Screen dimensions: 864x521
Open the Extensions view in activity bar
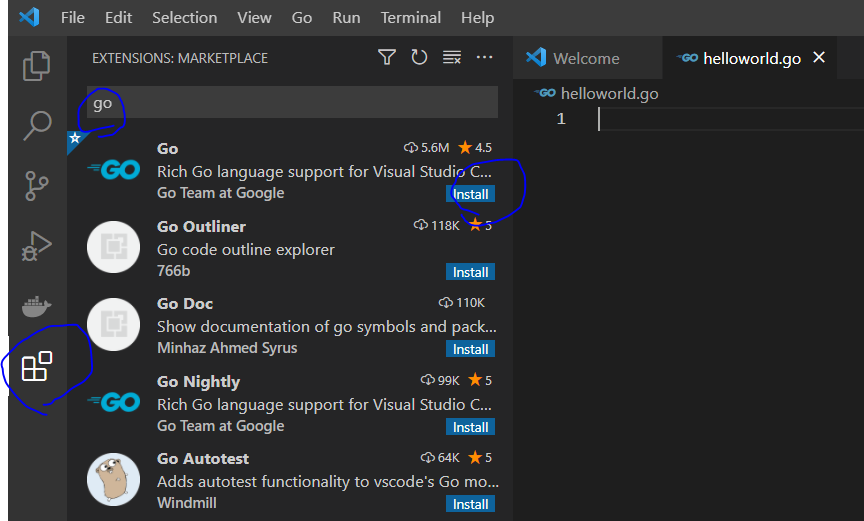click(36, 366)
